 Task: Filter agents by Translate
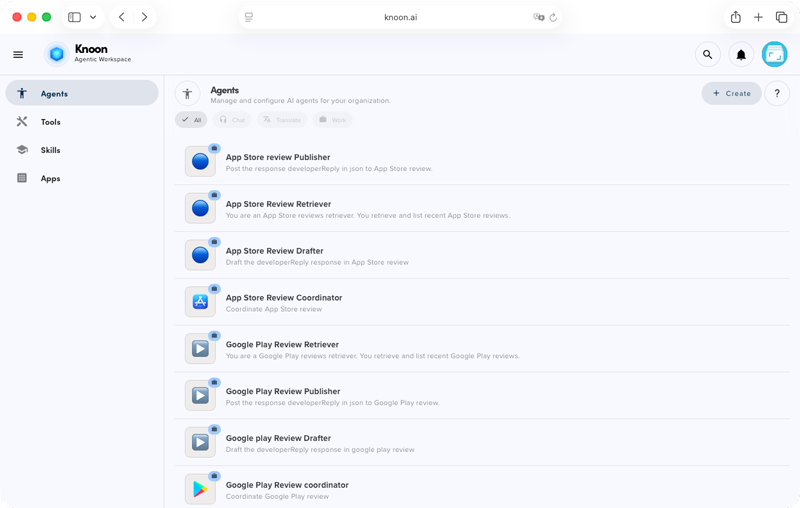[x=281, y=120]
